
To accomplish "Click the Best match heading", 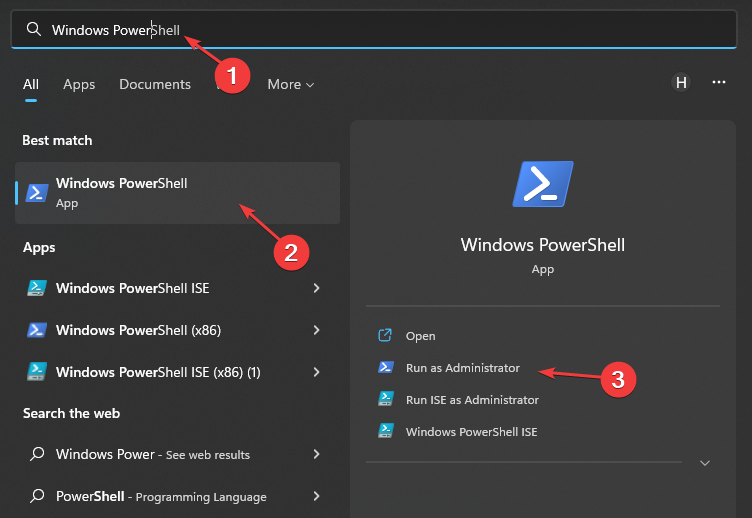I will tap(57, 141).
